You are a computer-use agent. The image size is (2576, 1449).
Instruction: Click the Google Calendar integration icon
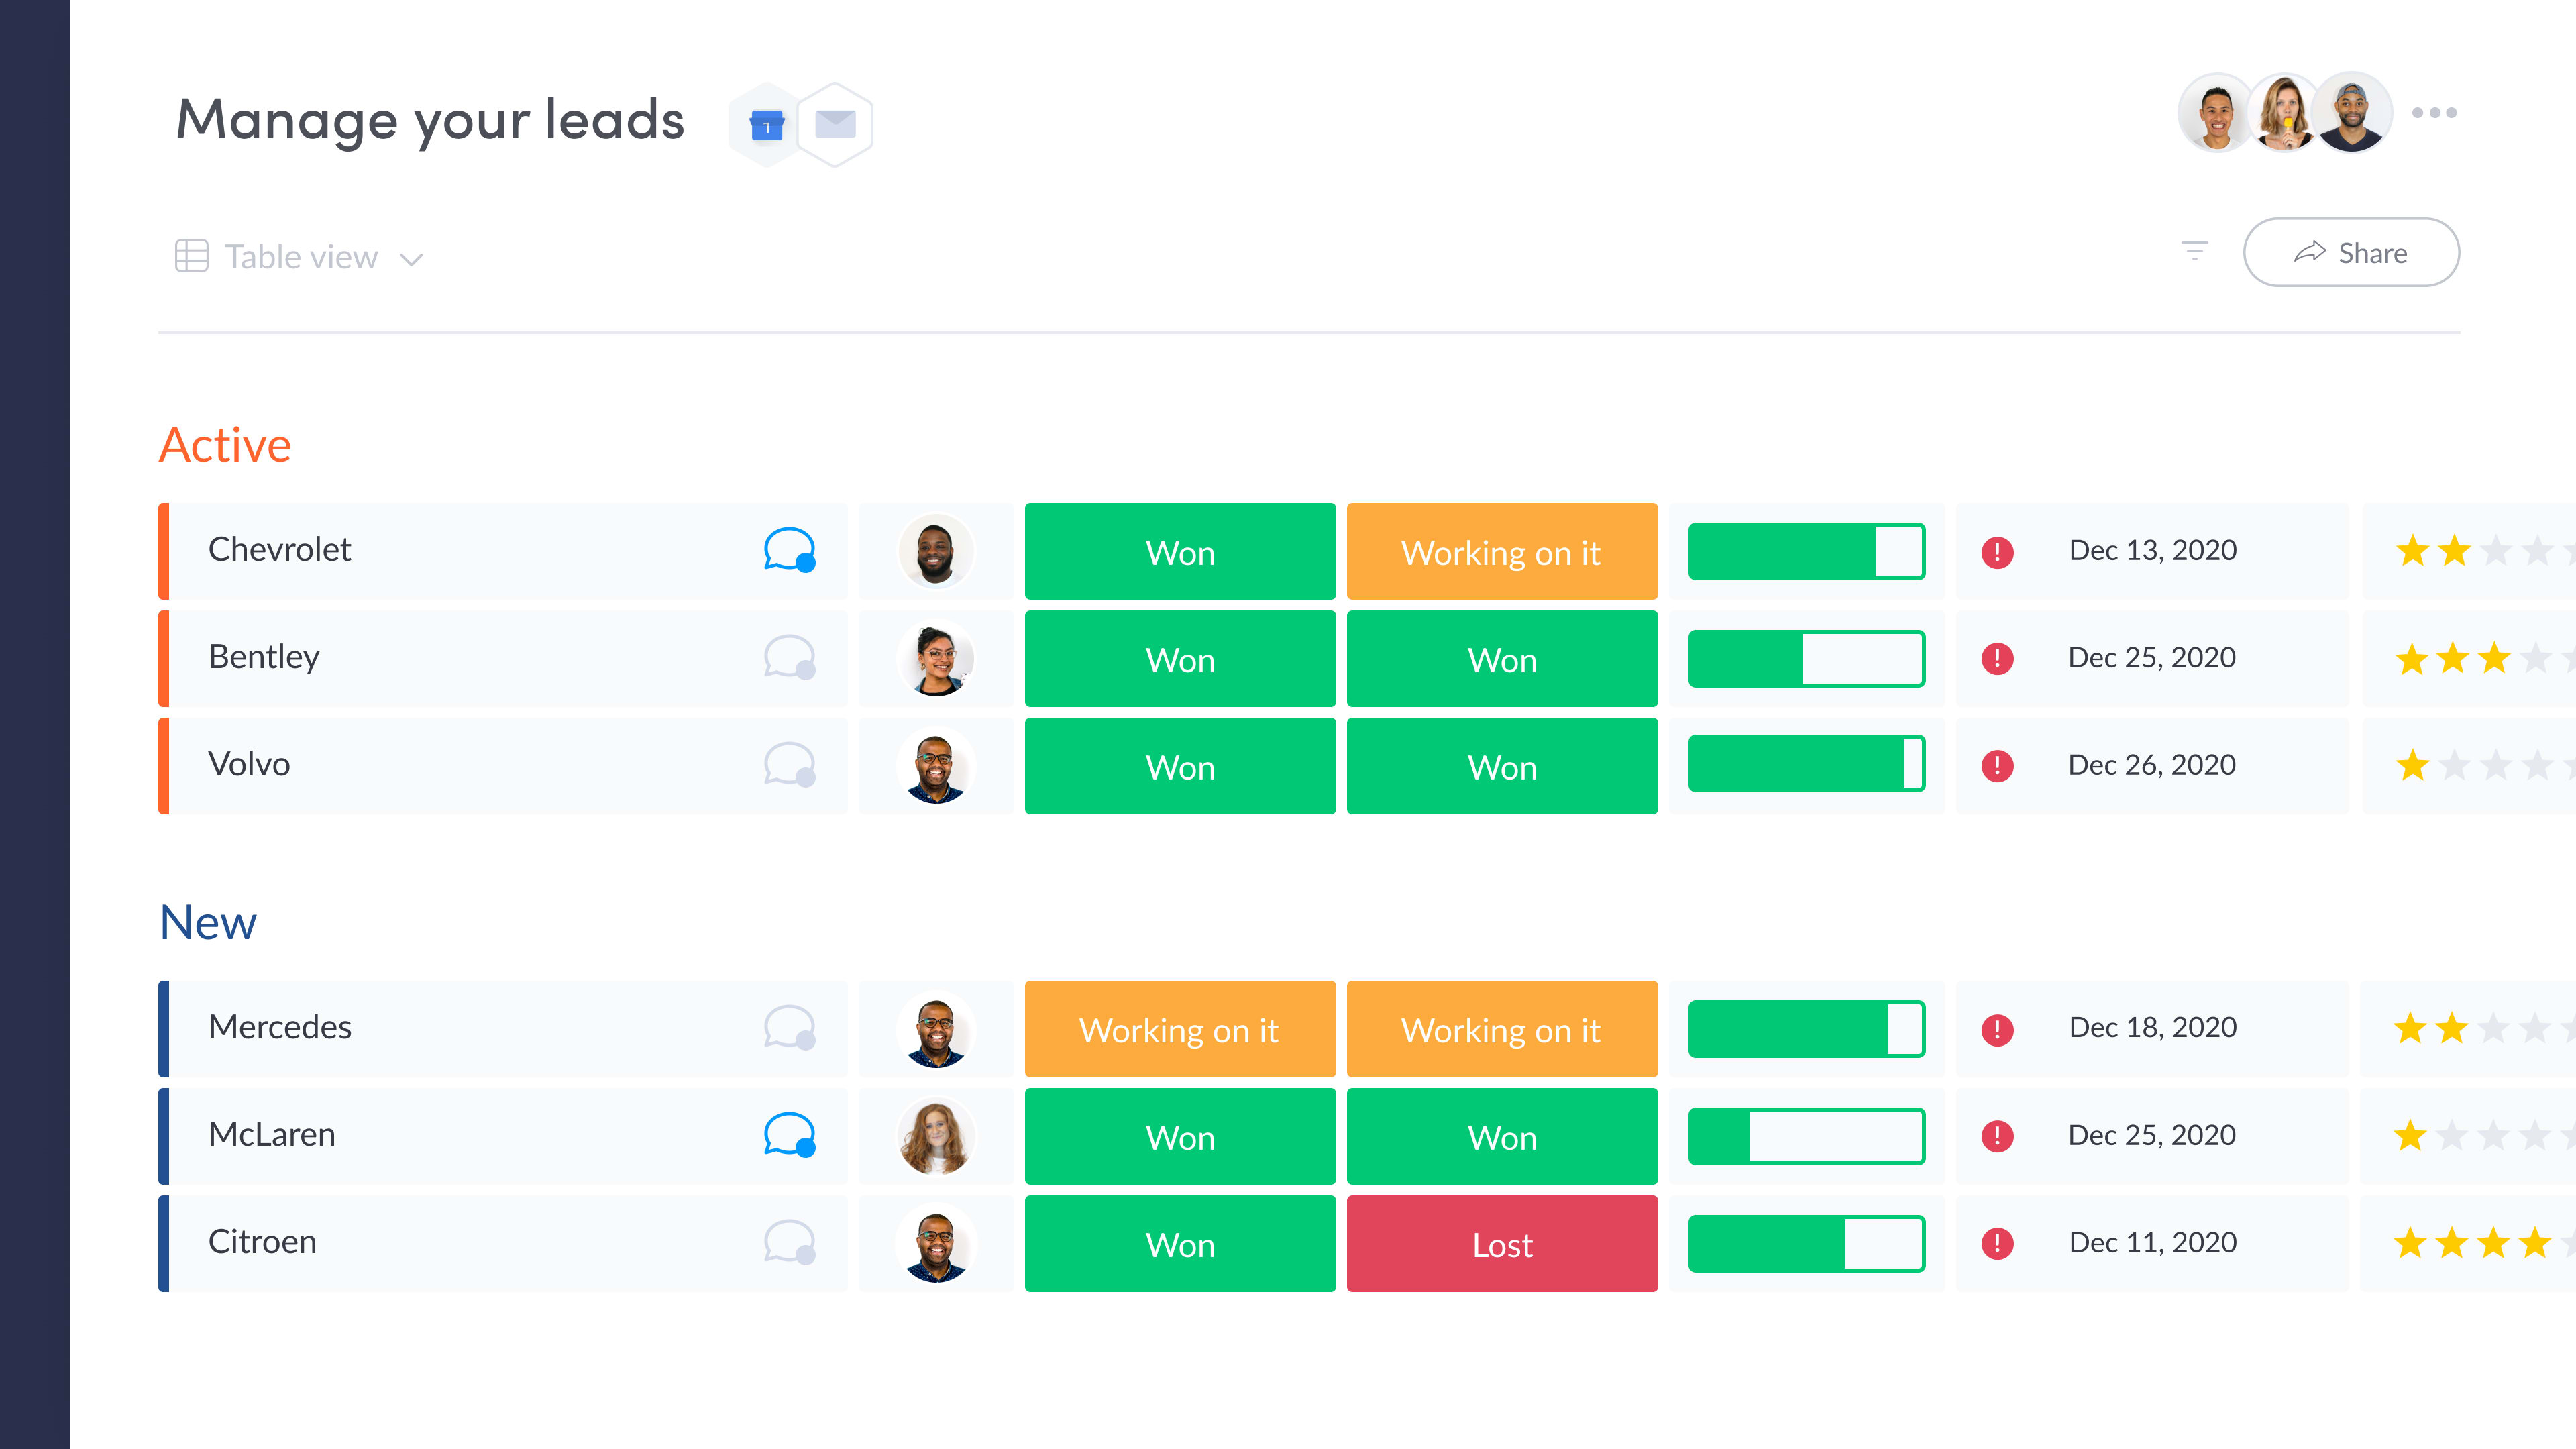pos(766,126)
